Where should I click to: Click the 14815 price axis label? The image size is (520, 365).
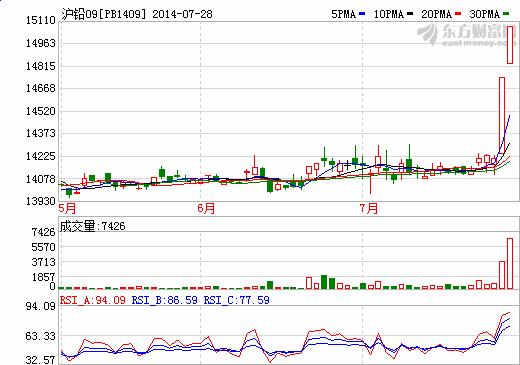coord(41,66)
